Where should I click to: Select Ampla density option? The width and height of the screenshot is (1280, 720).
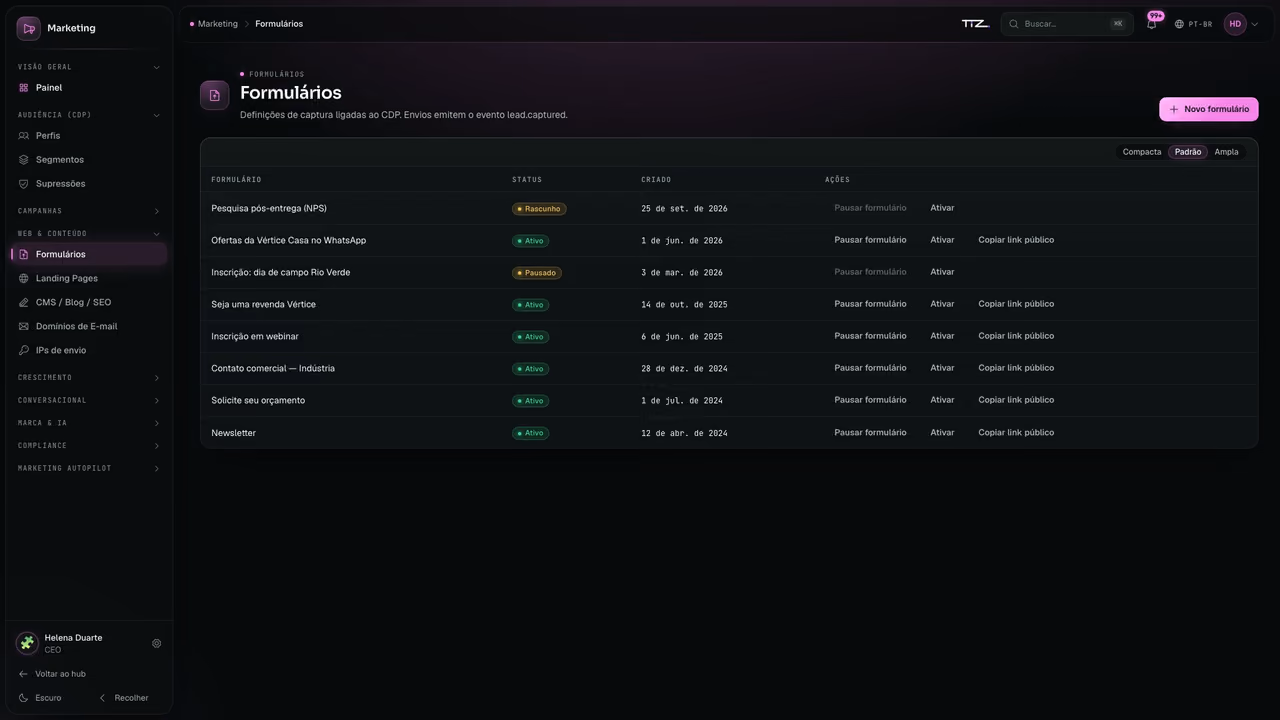(x=1226, y=152)
